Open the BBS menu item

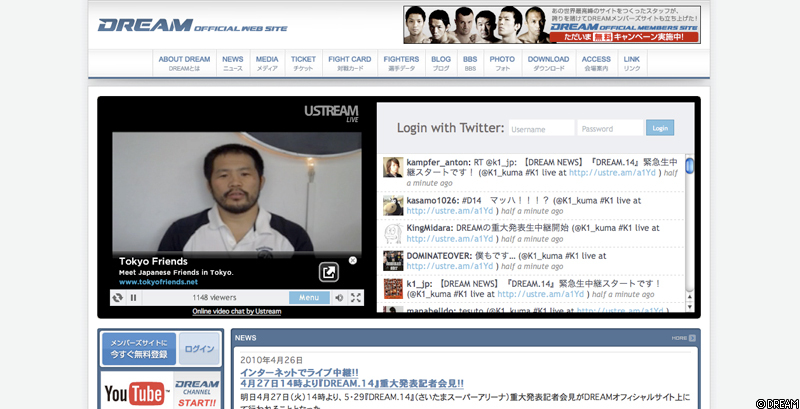[470, 63]
